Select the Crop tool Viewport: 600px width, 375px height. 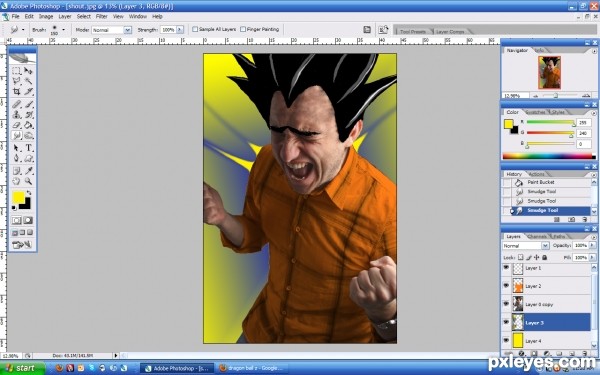tap(16, 91)
